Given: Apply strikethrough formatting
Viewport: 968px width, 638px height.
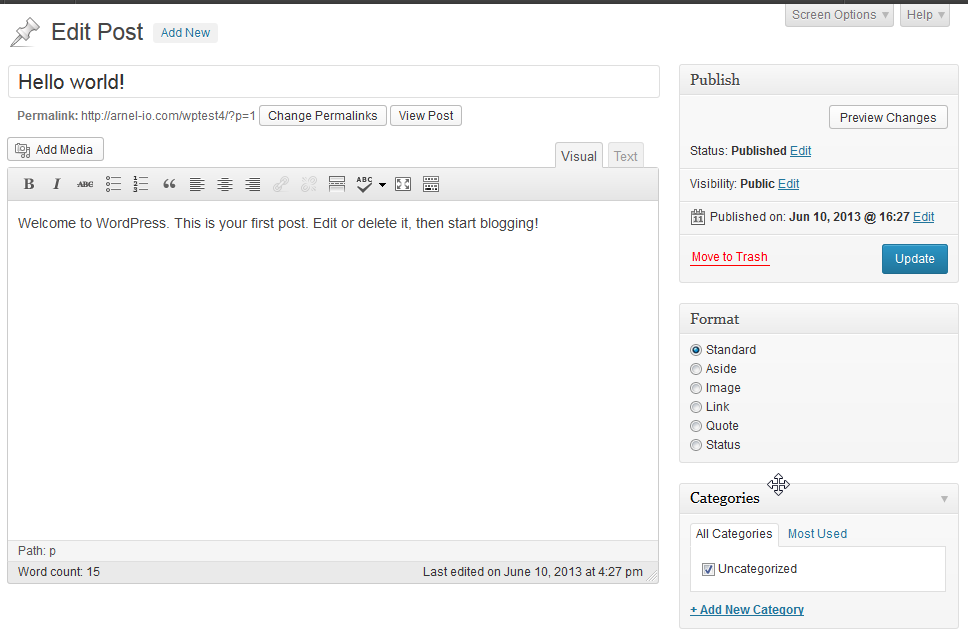Looking at the screenshot, I should click(x=85, y=184).
